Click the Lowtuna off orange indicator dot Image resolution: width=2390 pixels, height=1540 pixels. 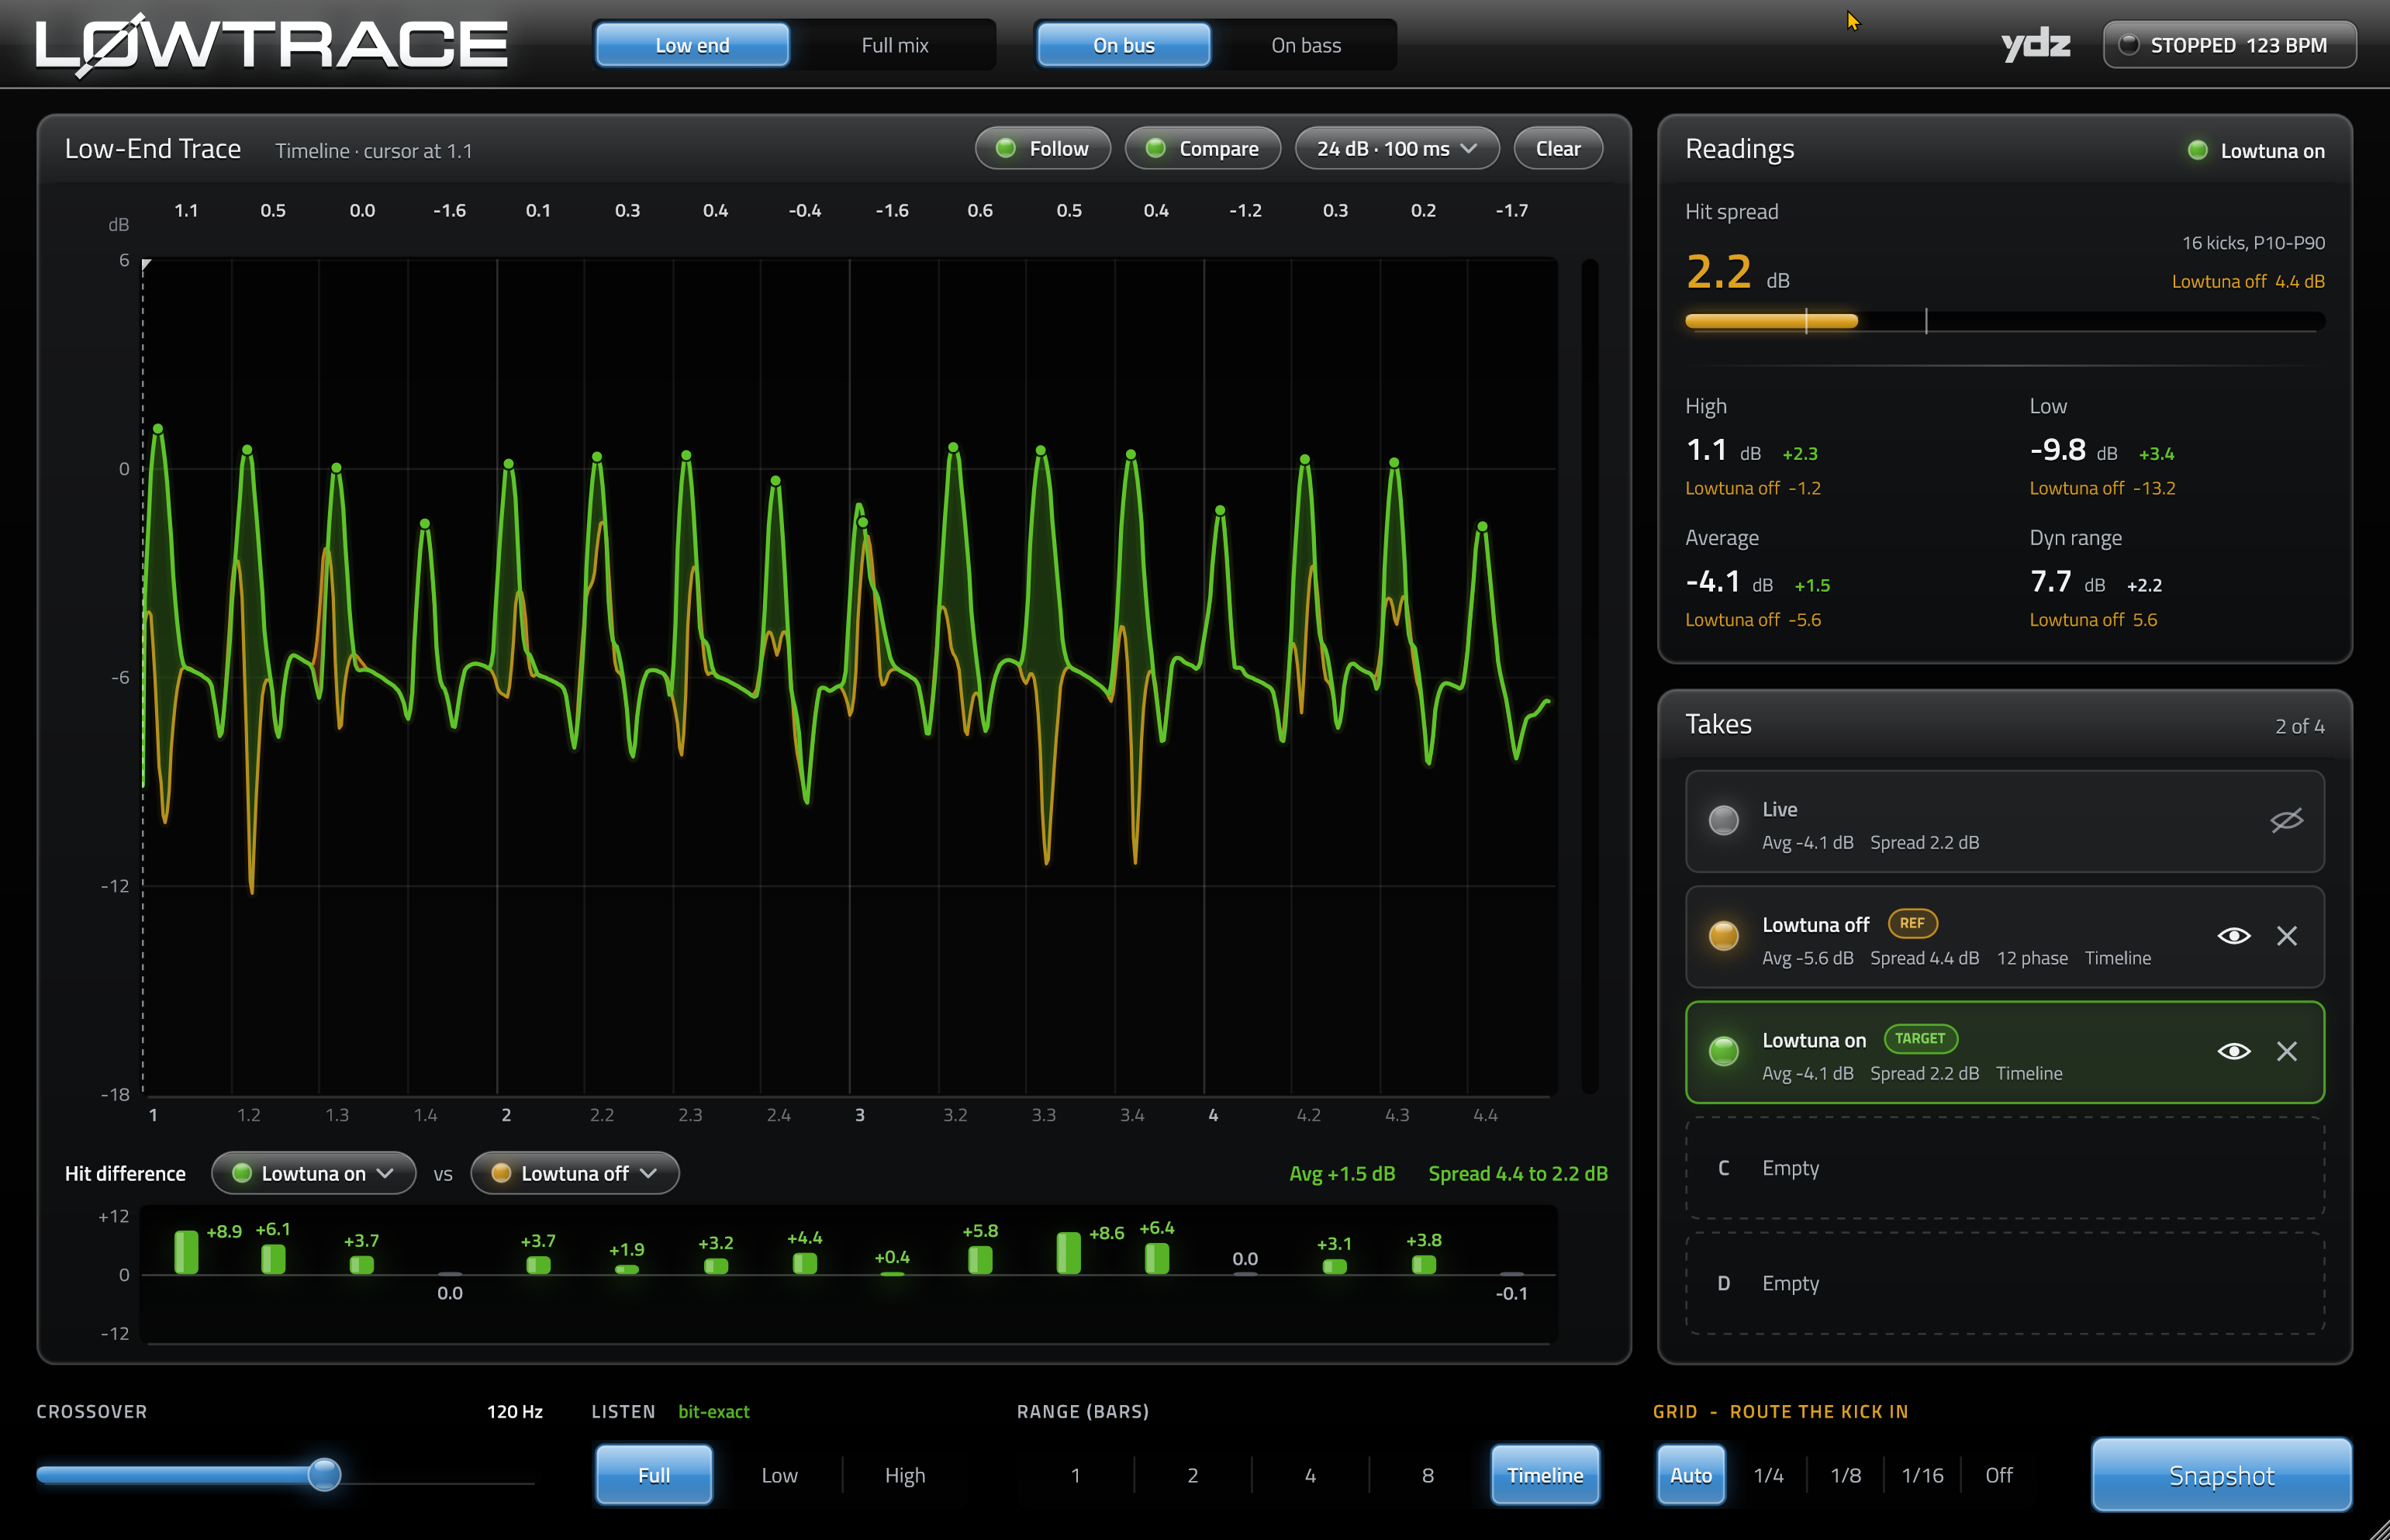pos(1723,936)
